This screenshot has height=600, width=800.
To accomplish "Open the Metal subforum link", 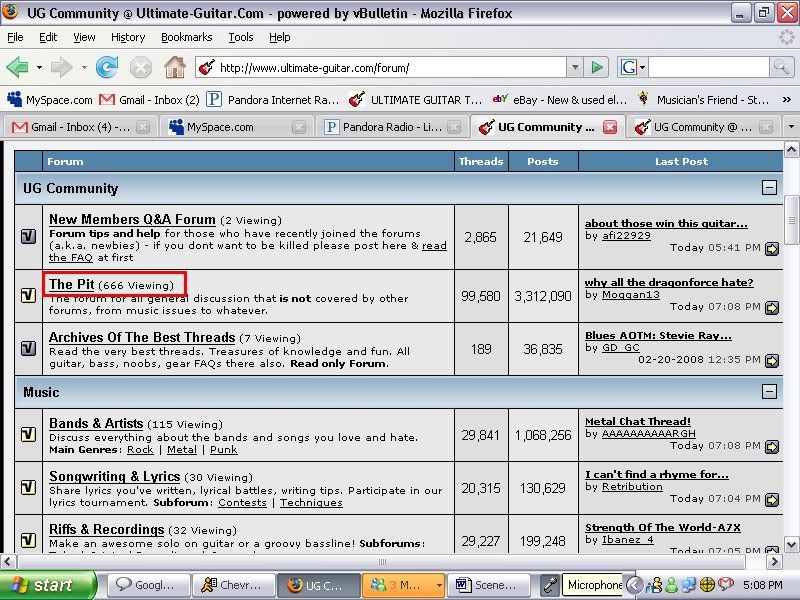I will pos(182,449).
